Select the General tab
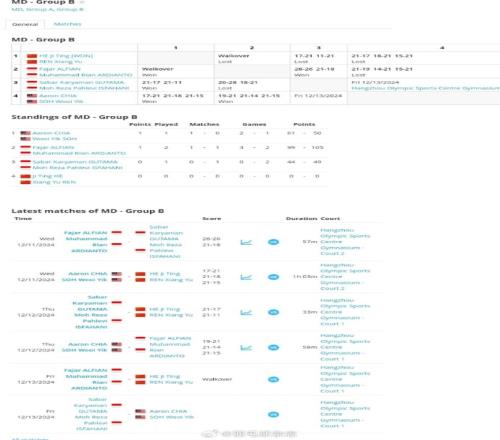This screenshot has width=500, height=440. point(25,24)
